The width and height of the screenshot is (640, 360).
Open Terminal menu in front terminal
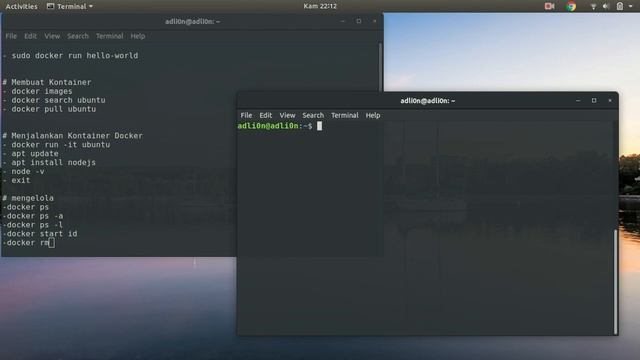click(345, 116)
